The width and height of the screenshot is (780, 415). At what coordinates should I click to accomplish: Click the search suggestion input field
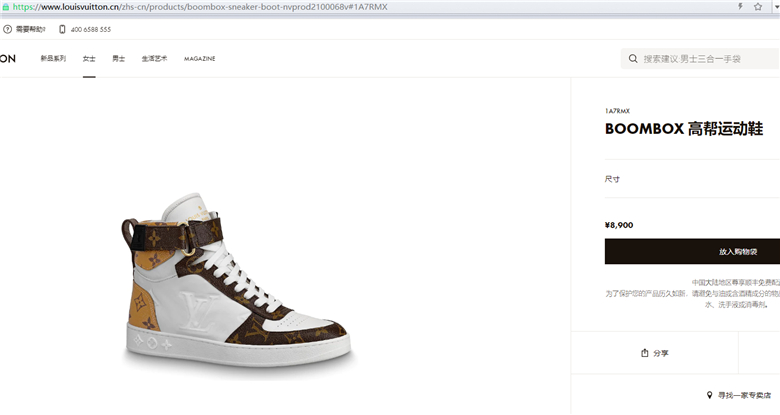click(700, 59)
